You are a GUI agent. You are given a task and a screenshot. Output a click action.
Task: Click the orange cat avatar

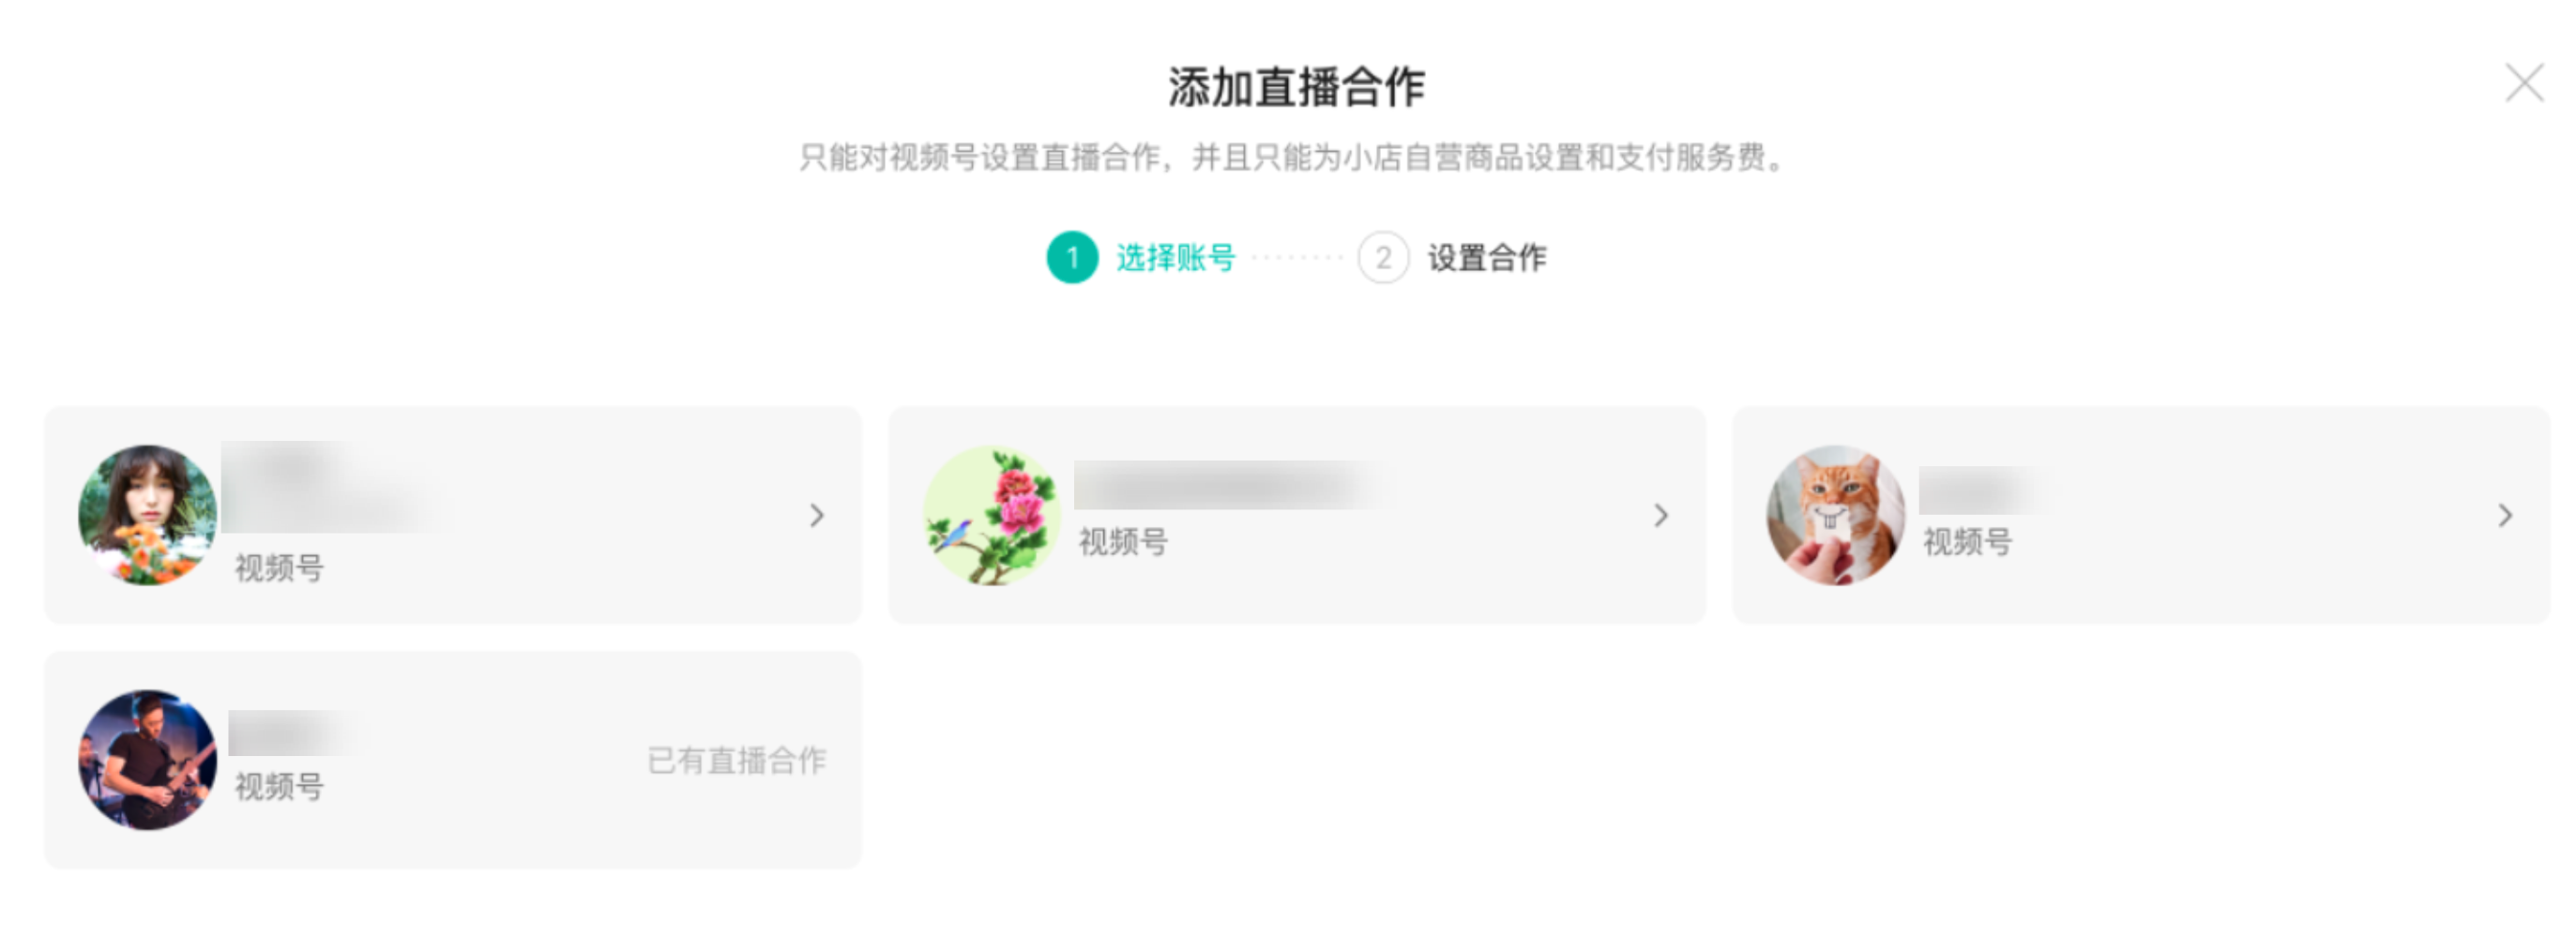[x=1836, y=515]
